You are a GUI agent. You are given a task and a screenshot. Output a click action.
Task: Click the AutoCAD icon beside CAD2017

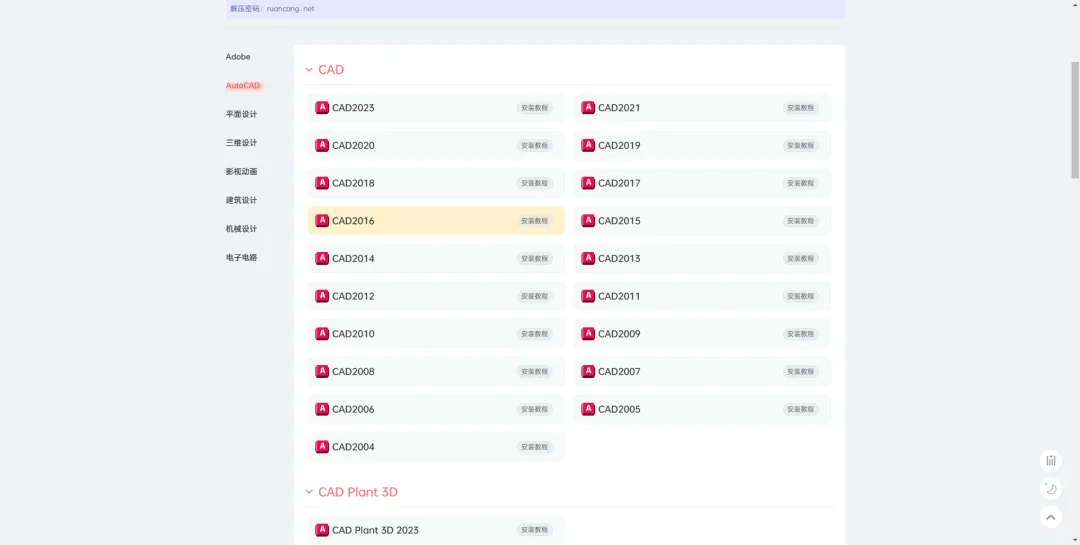pos(588,183)
